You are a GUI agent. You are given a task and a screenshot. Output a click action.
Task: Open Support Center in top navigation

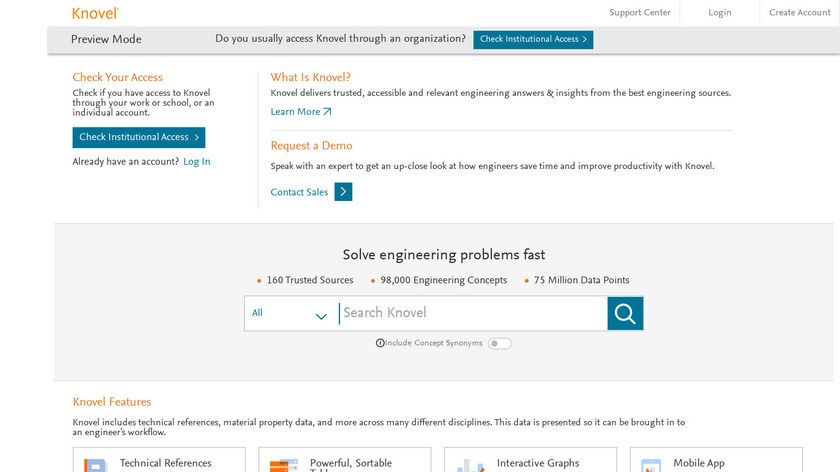(640, 13)
